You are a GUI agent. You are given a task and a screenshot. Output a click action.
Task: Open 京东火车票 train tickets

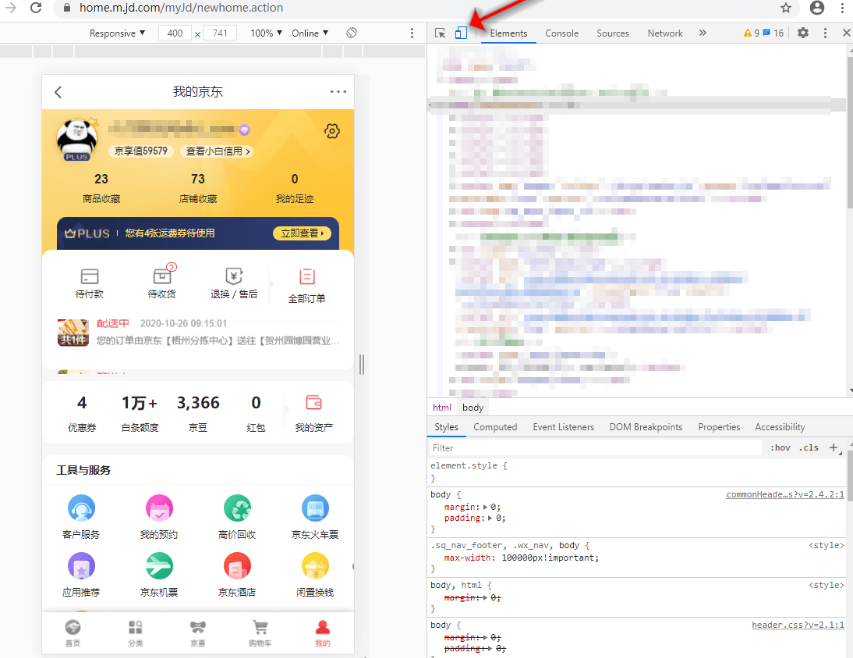[x=315, y=517]
